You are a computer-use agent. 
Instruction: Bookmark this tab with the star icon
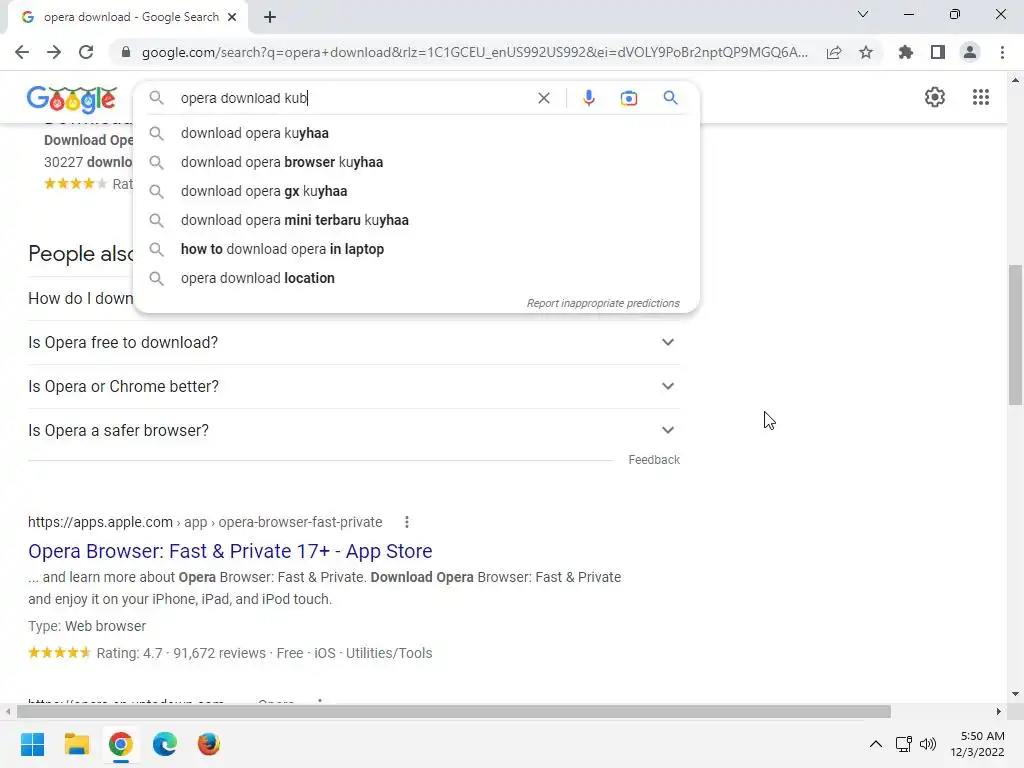click(x=866, y=52)
